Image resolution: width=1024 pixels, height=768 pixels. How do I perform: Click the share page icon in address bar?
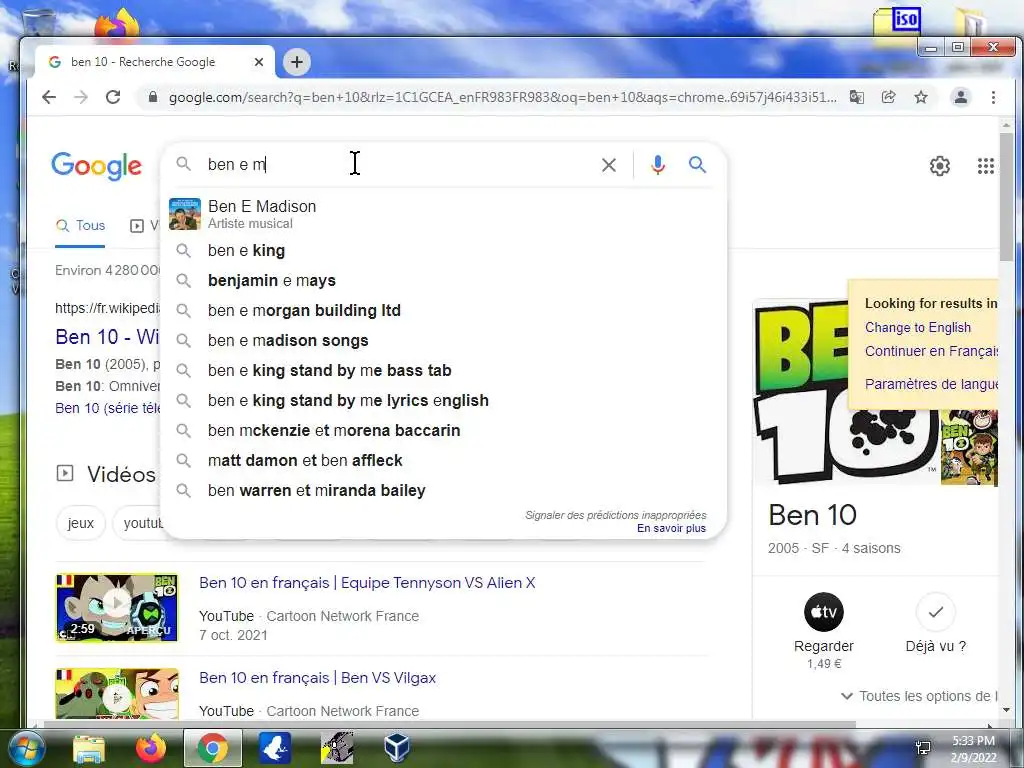click(x=888, y=97)
